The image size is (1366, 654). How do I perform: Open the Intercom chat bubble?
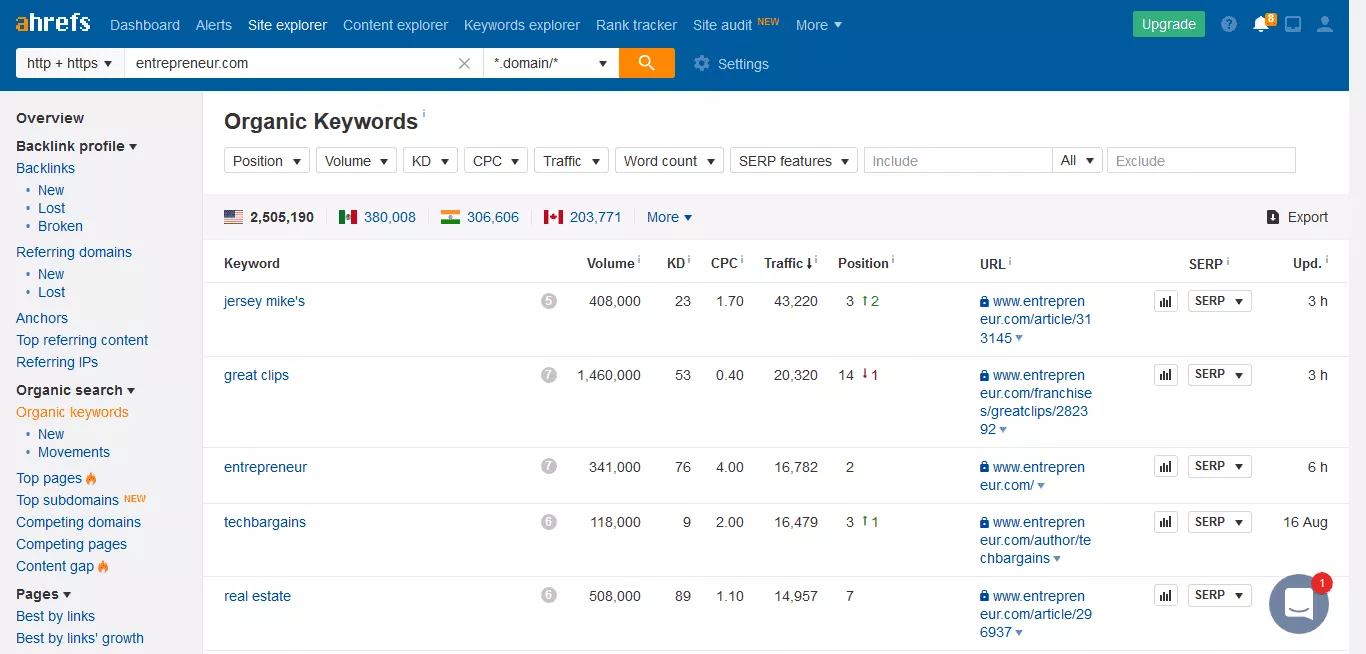point(1298,603)
